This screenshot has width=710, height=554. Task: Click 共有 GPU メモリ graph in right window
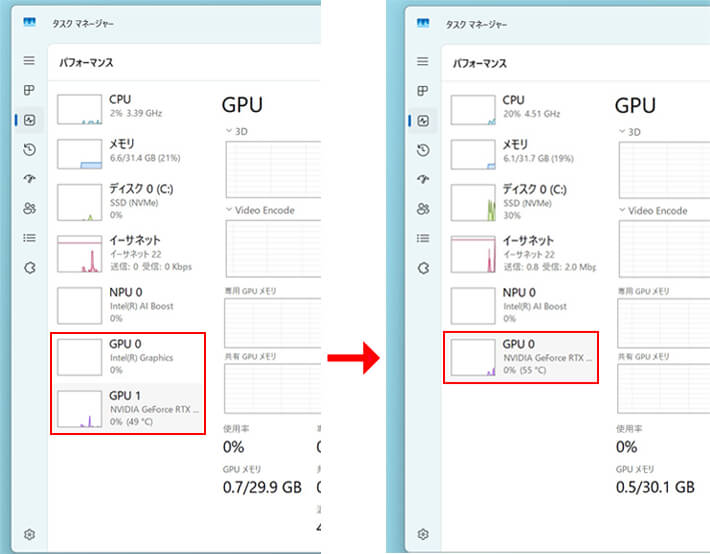pyautogui.click(x=663, y=389)
